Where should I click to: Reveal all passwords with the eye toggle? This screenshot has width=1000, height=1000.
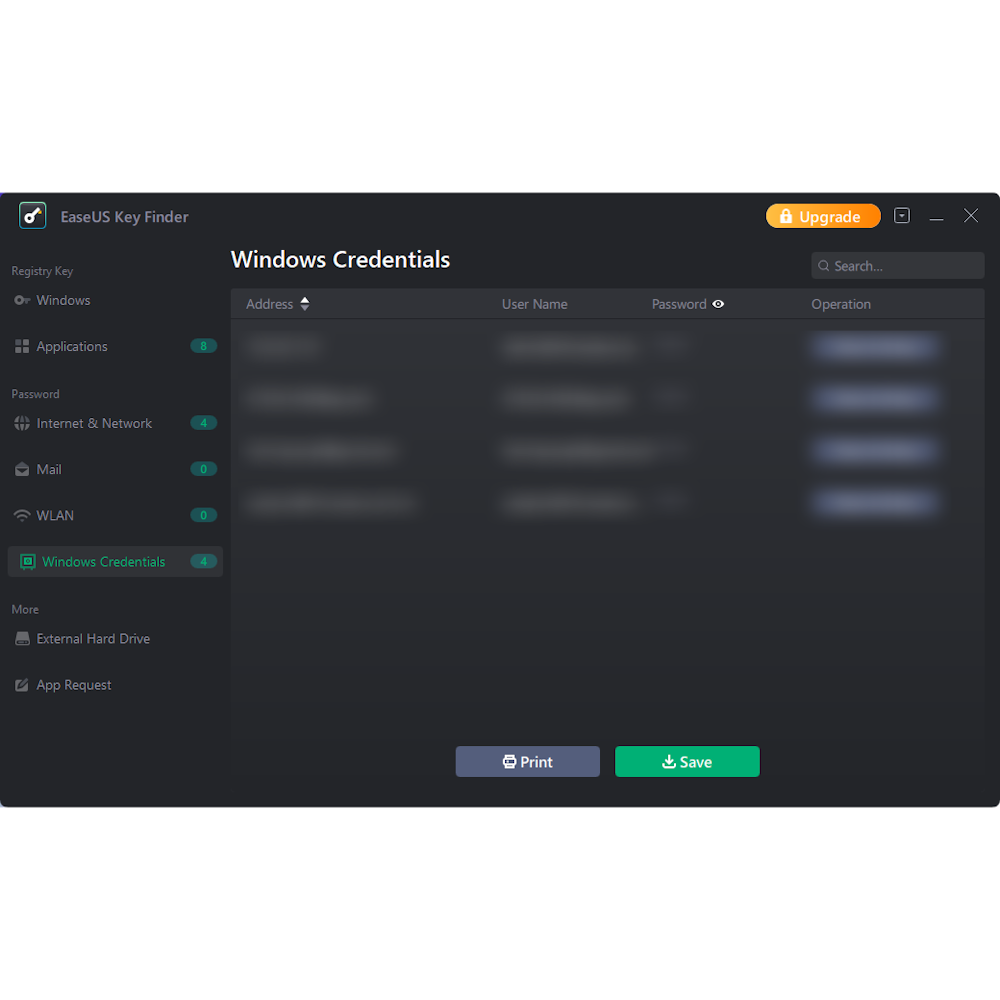[718, 303]
